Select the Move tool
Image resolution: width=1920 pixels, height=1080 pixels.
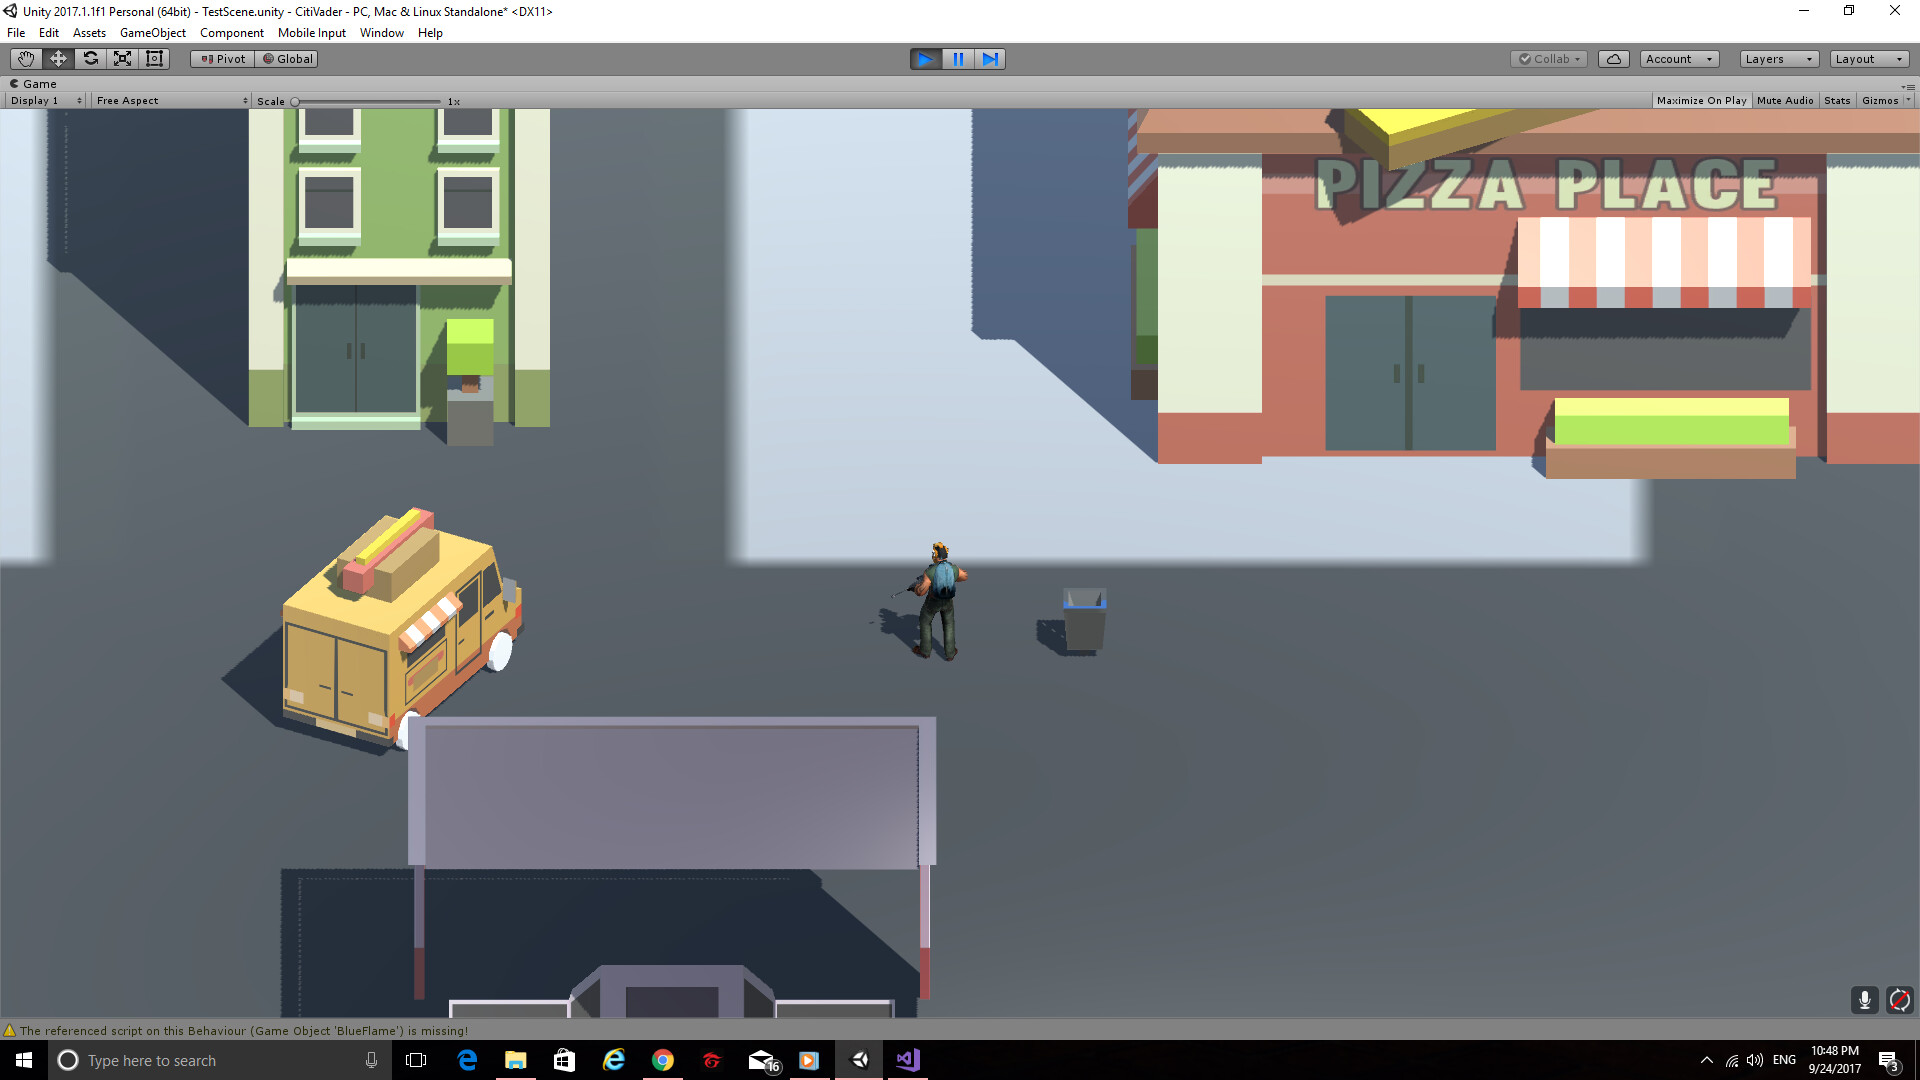[58, 59]
